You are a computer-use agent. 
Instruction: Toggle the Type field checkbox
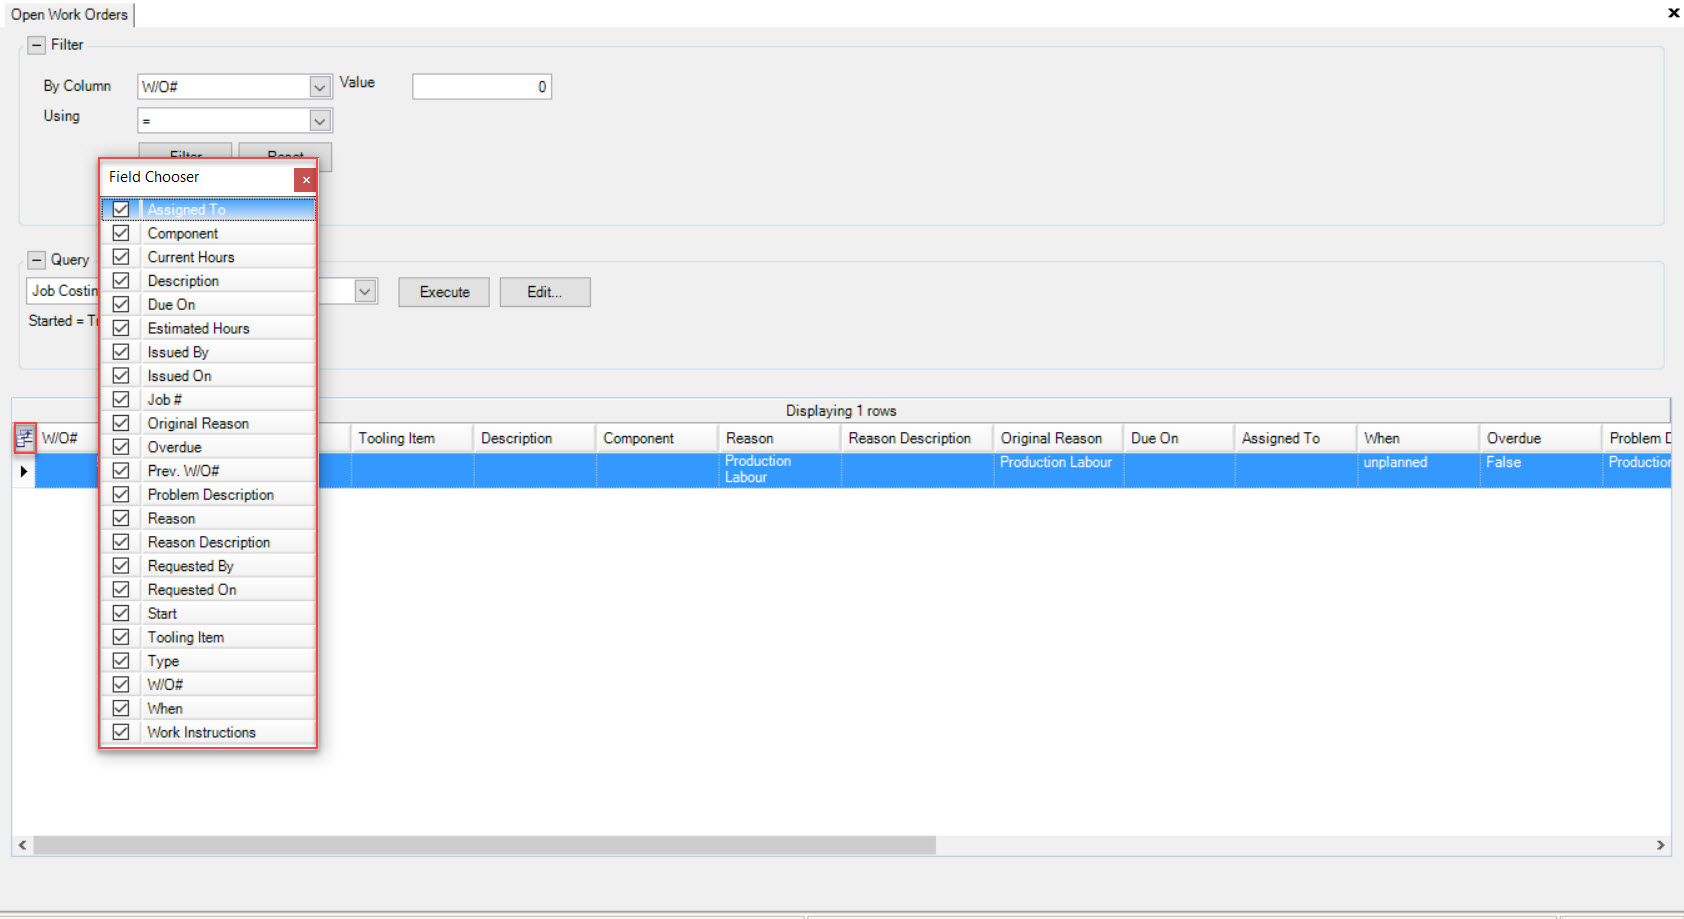121,660
